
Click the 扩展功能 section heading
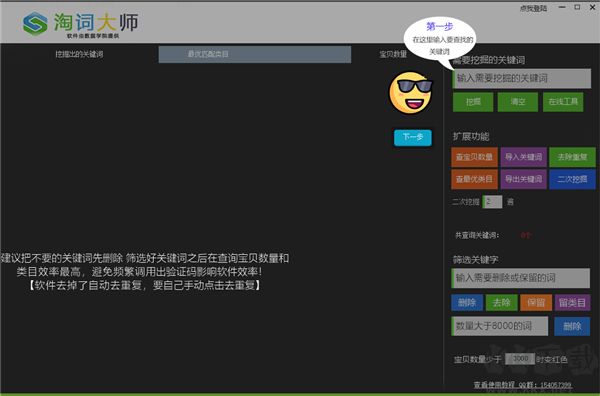[471, 137]
